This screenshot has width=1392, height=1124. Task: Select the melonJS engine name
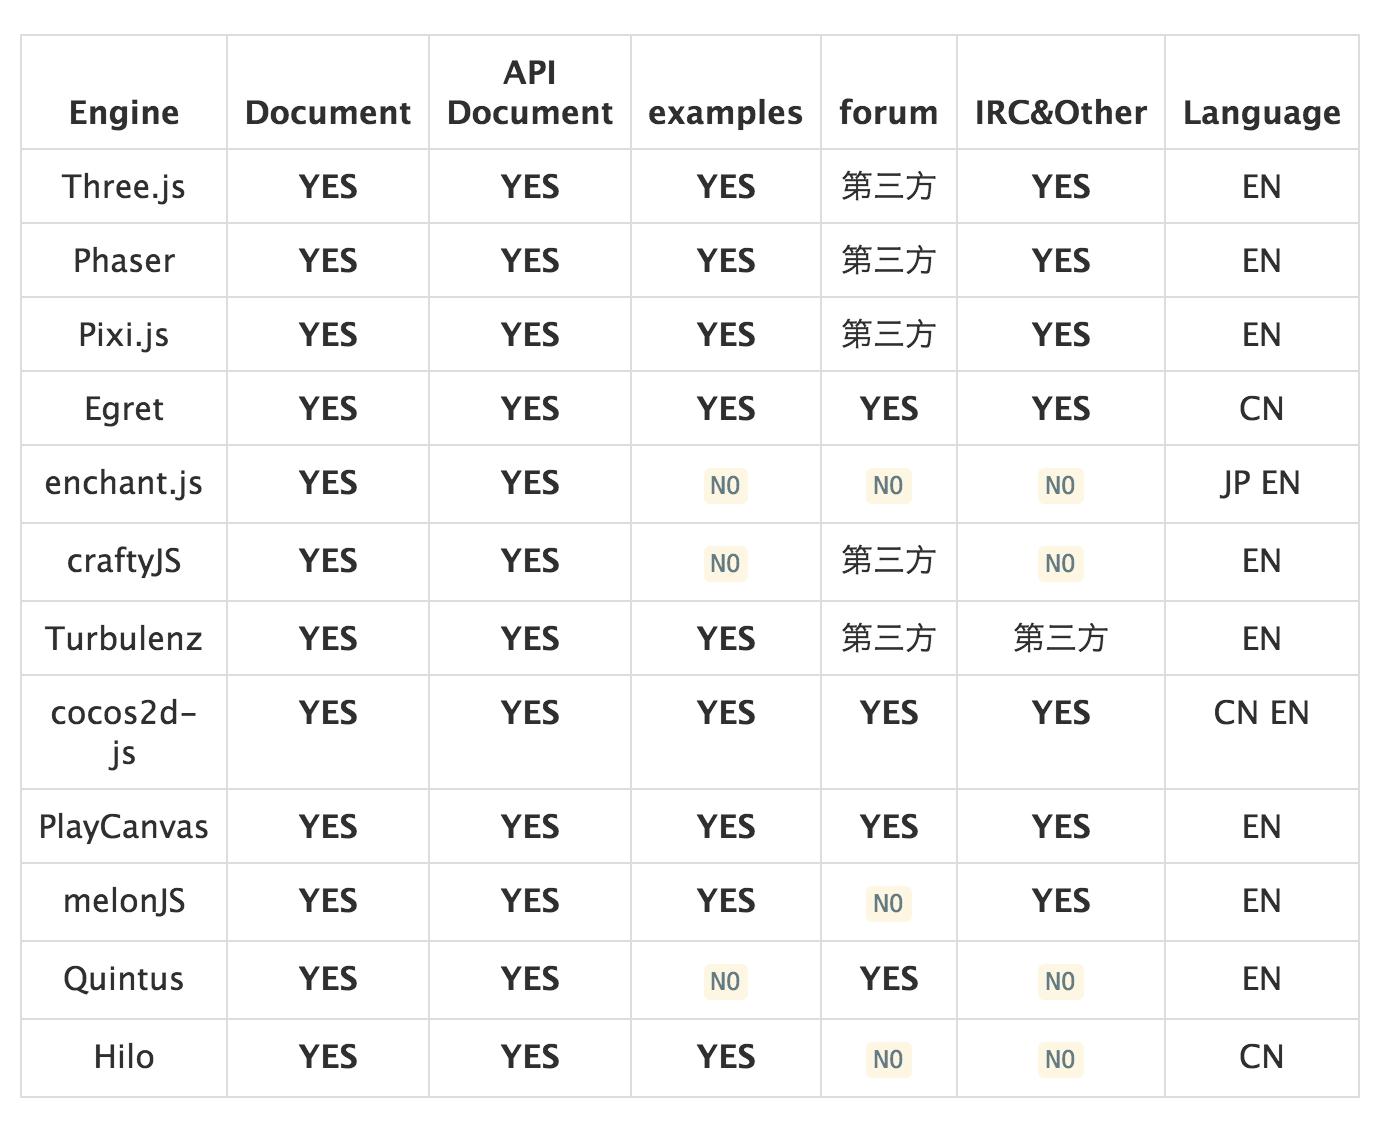(124, 901)
